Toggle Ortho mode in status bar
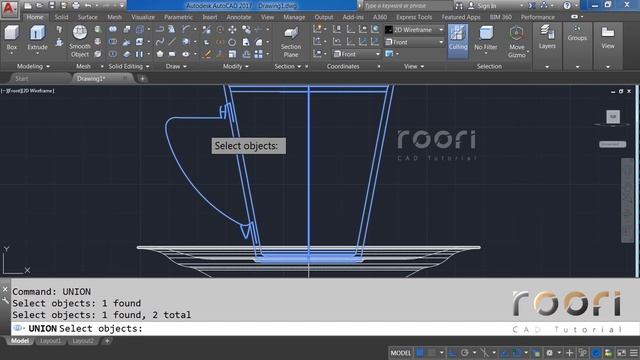 [x=452, y=353]
